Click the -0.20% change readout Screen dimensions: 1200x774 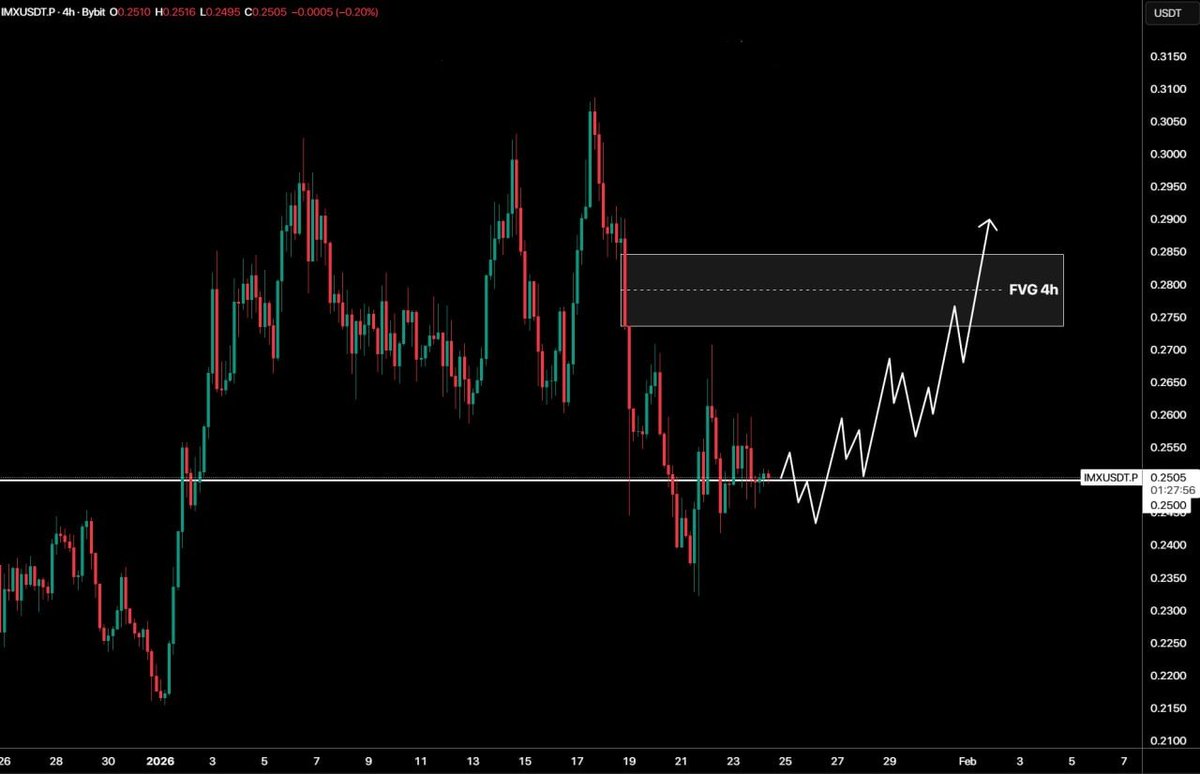(358, 13)
